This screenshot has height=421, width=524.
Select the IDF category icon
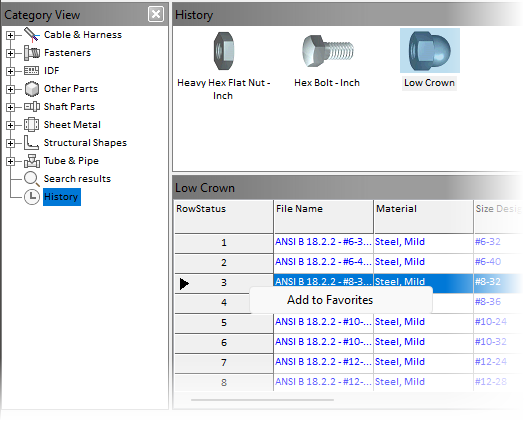32,71
